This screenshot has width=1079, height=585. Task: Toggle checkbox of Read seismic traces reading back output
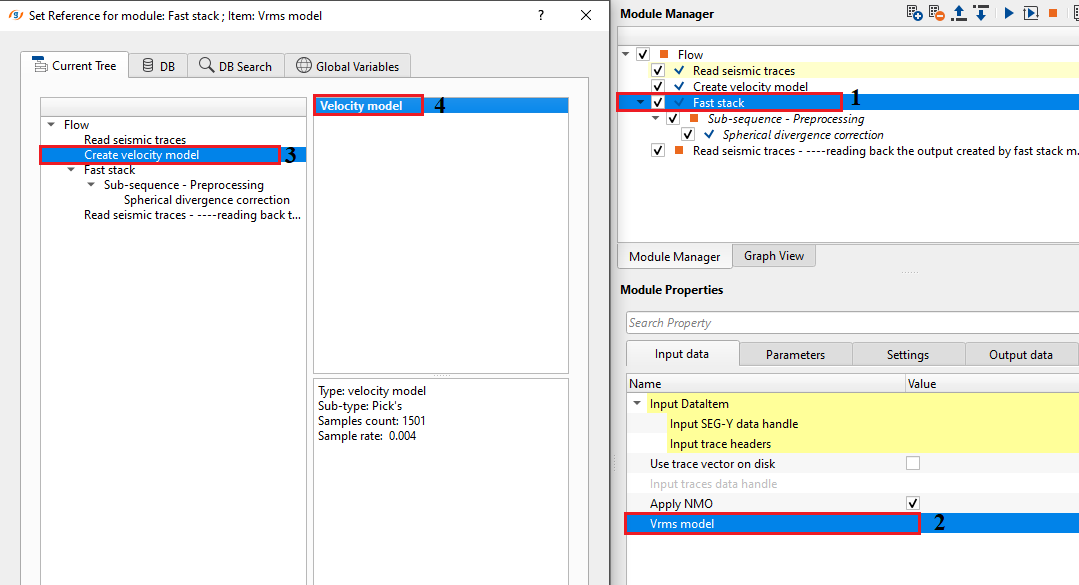click(x=658, y=151)
